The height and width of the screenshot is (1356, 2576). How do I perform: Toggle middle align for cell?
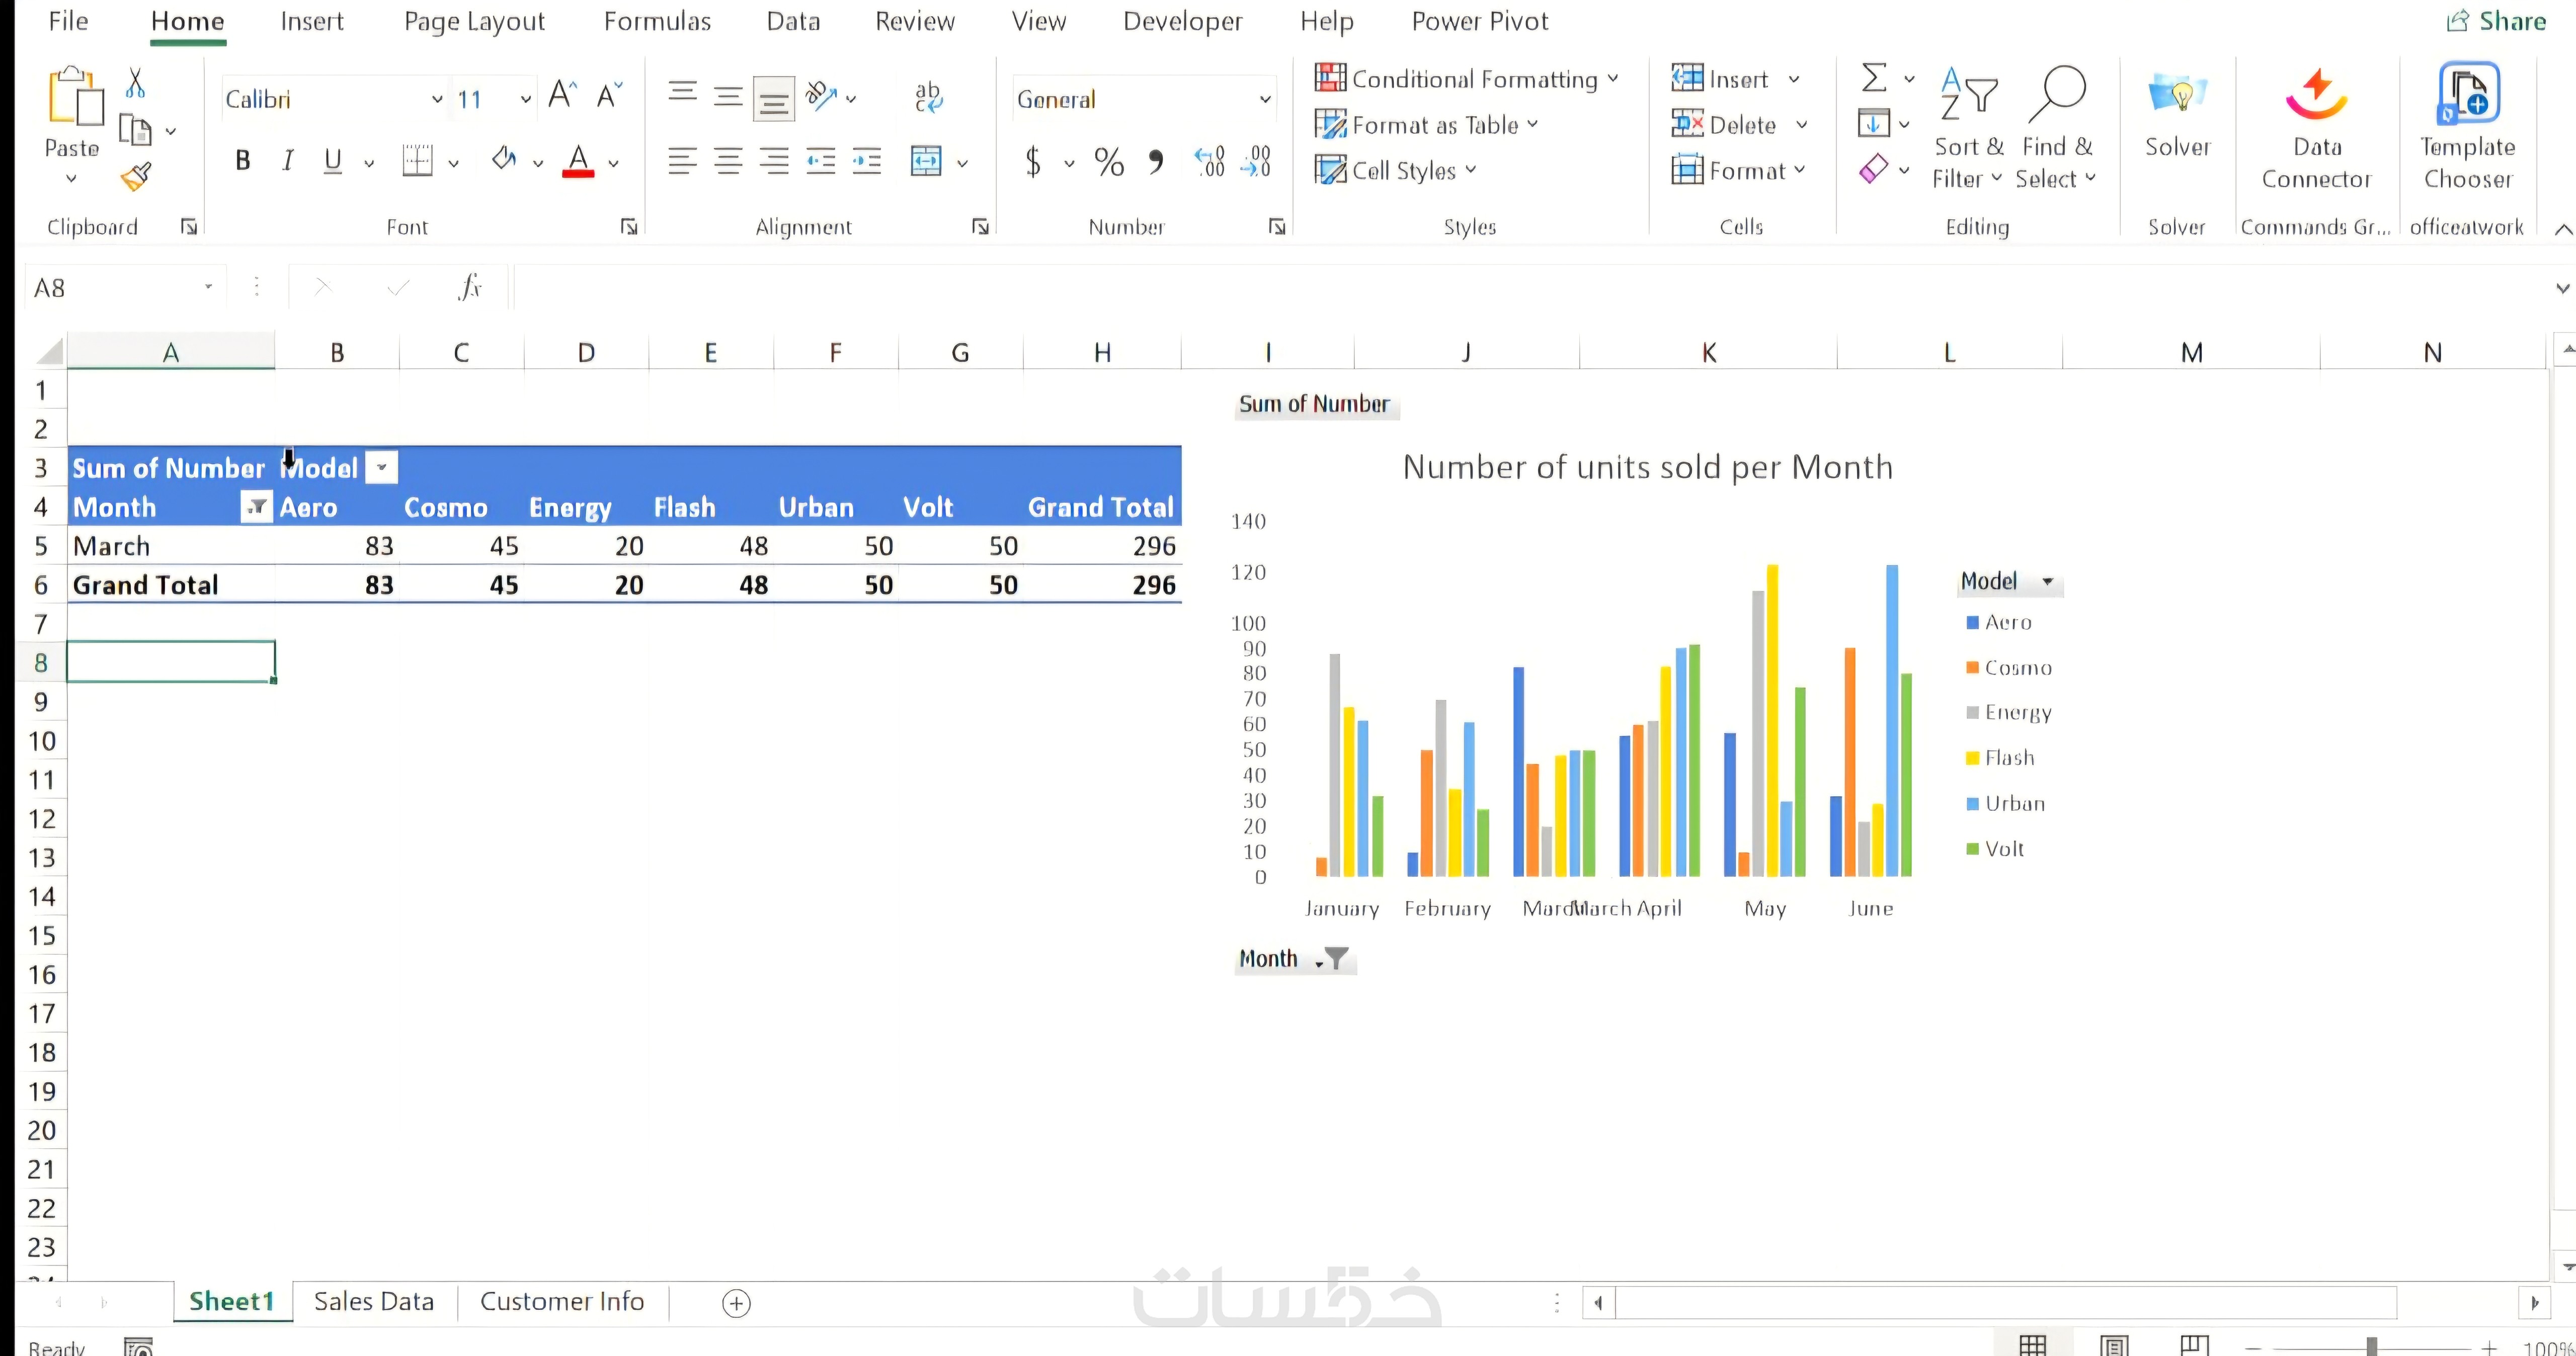point(728,96)
